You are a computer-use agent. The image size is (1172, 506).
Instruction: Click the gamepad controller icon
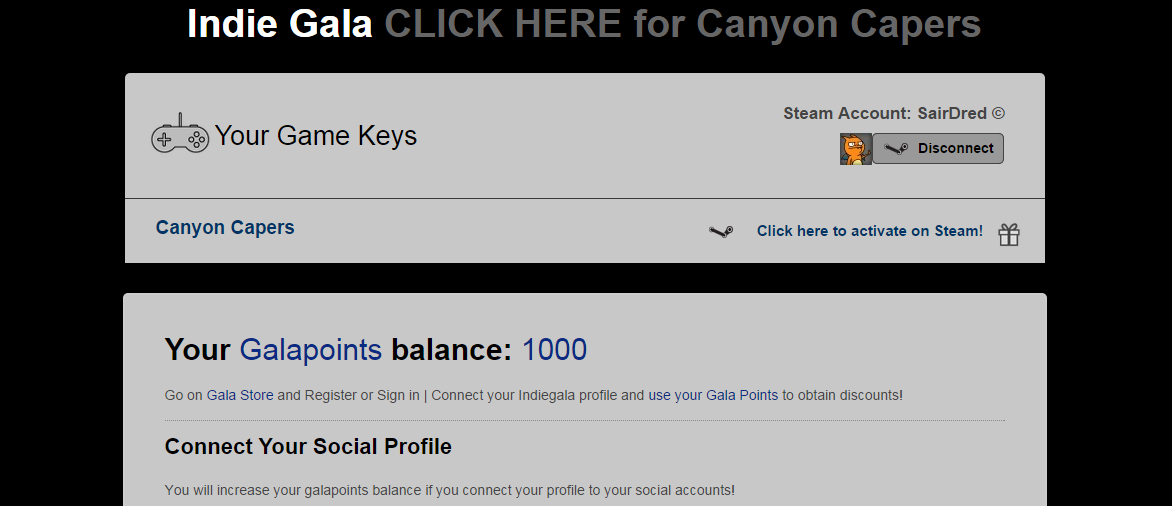coord(180,134)
